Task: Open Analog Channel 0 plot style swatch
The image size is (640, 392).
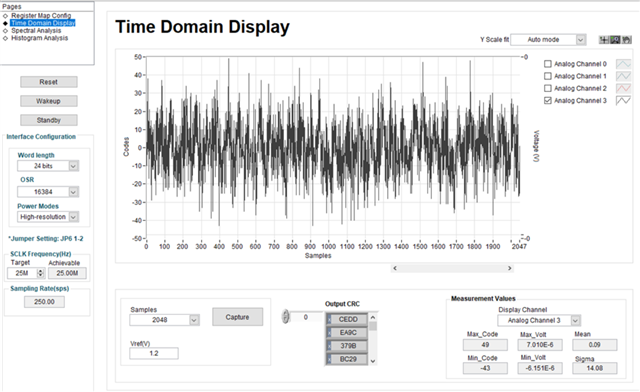Action: [623, 64]
